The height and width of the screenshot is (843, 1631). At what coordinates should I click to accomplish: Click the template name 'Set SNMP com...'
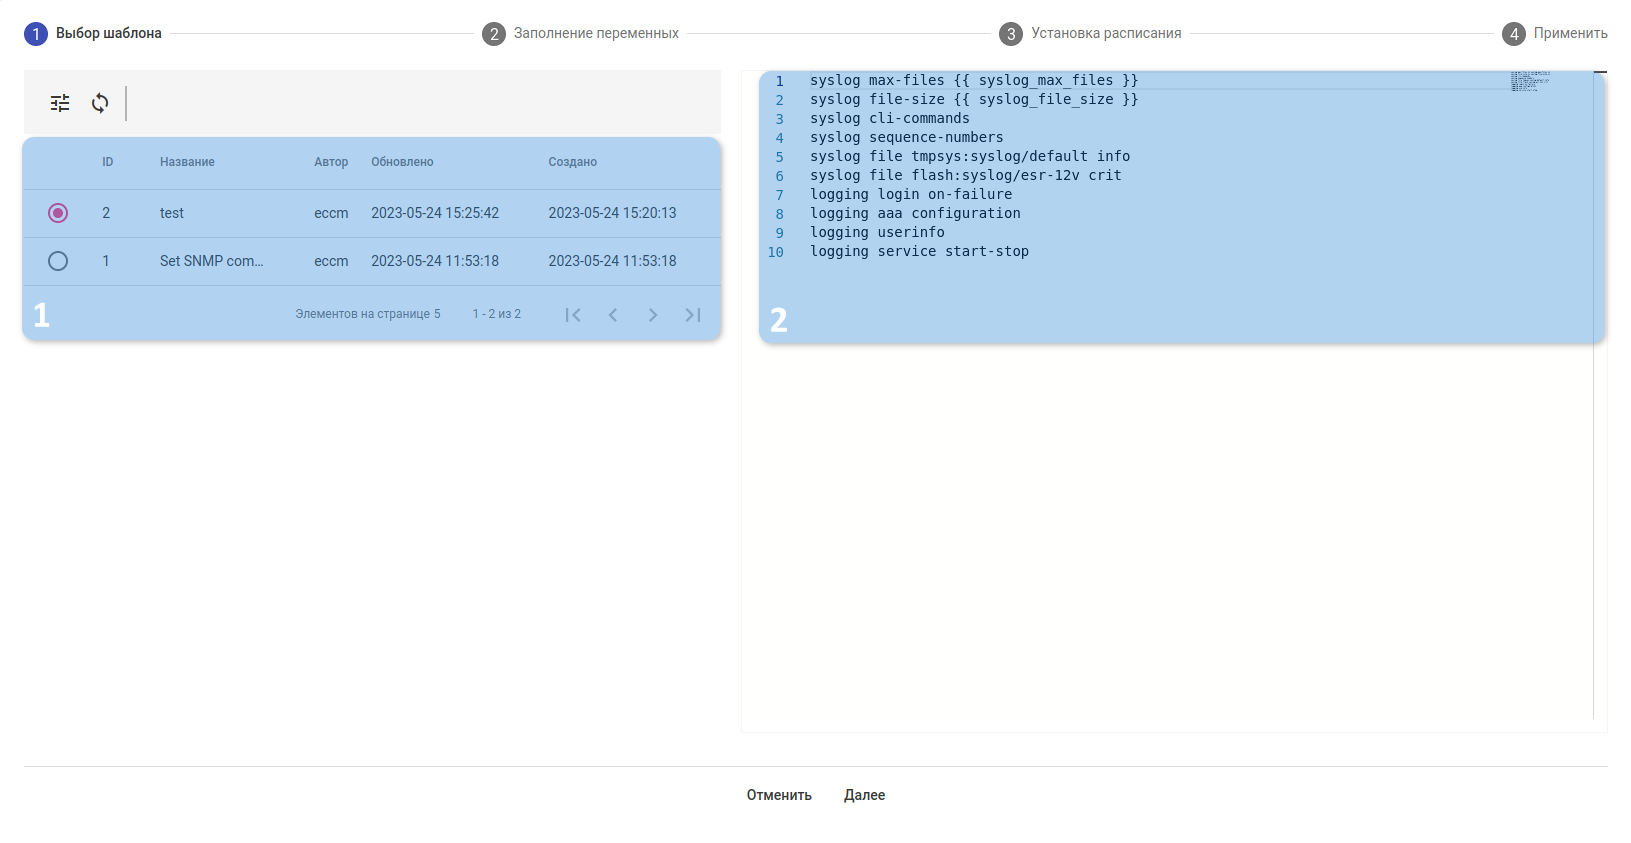212,261
